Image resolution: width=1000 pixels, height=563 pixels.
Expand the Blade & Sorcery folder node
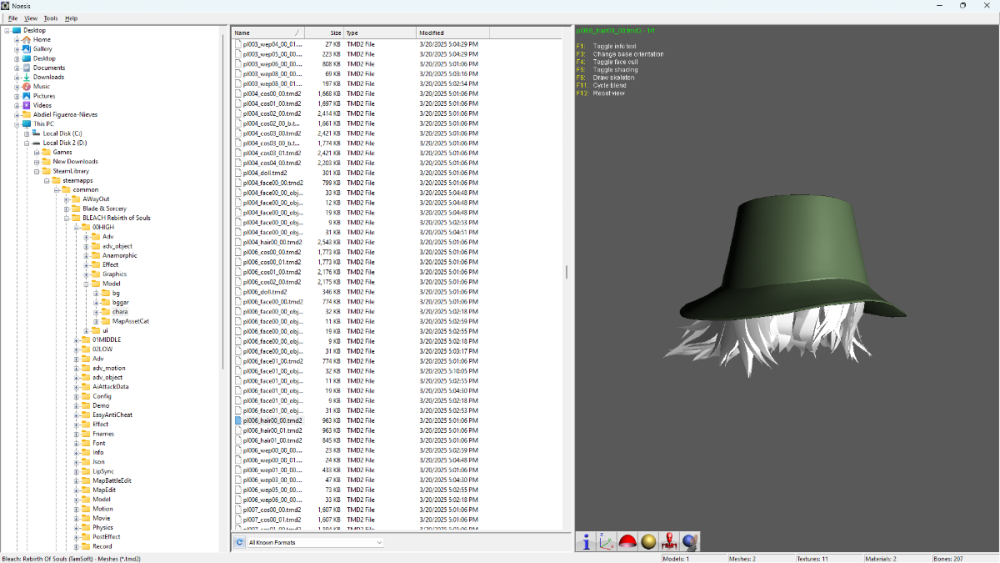66,208
